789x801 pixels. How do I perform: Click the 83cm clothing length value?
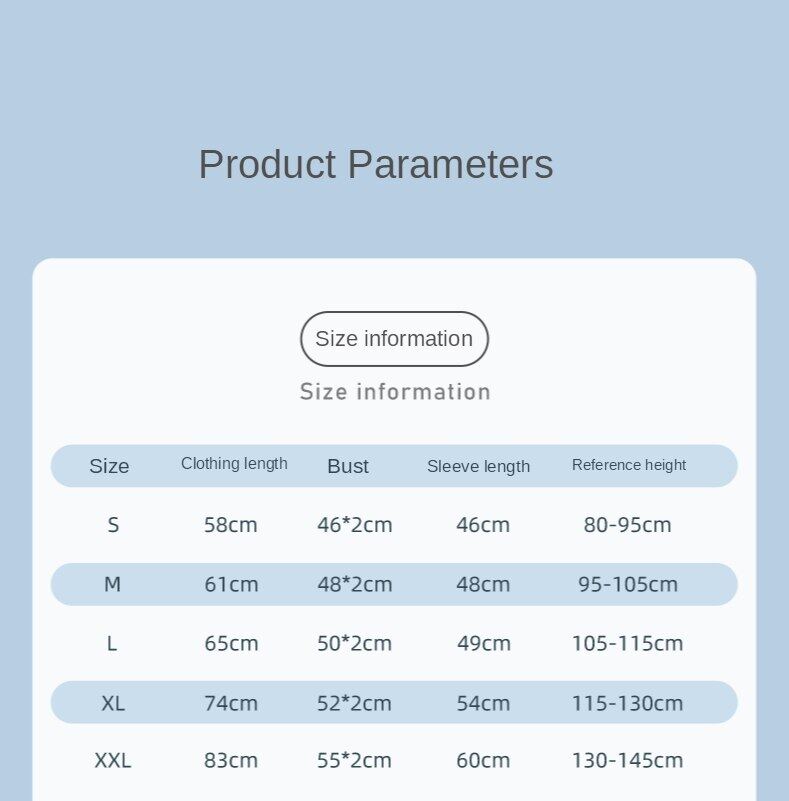pyautogui.click(x=231, y=761)
